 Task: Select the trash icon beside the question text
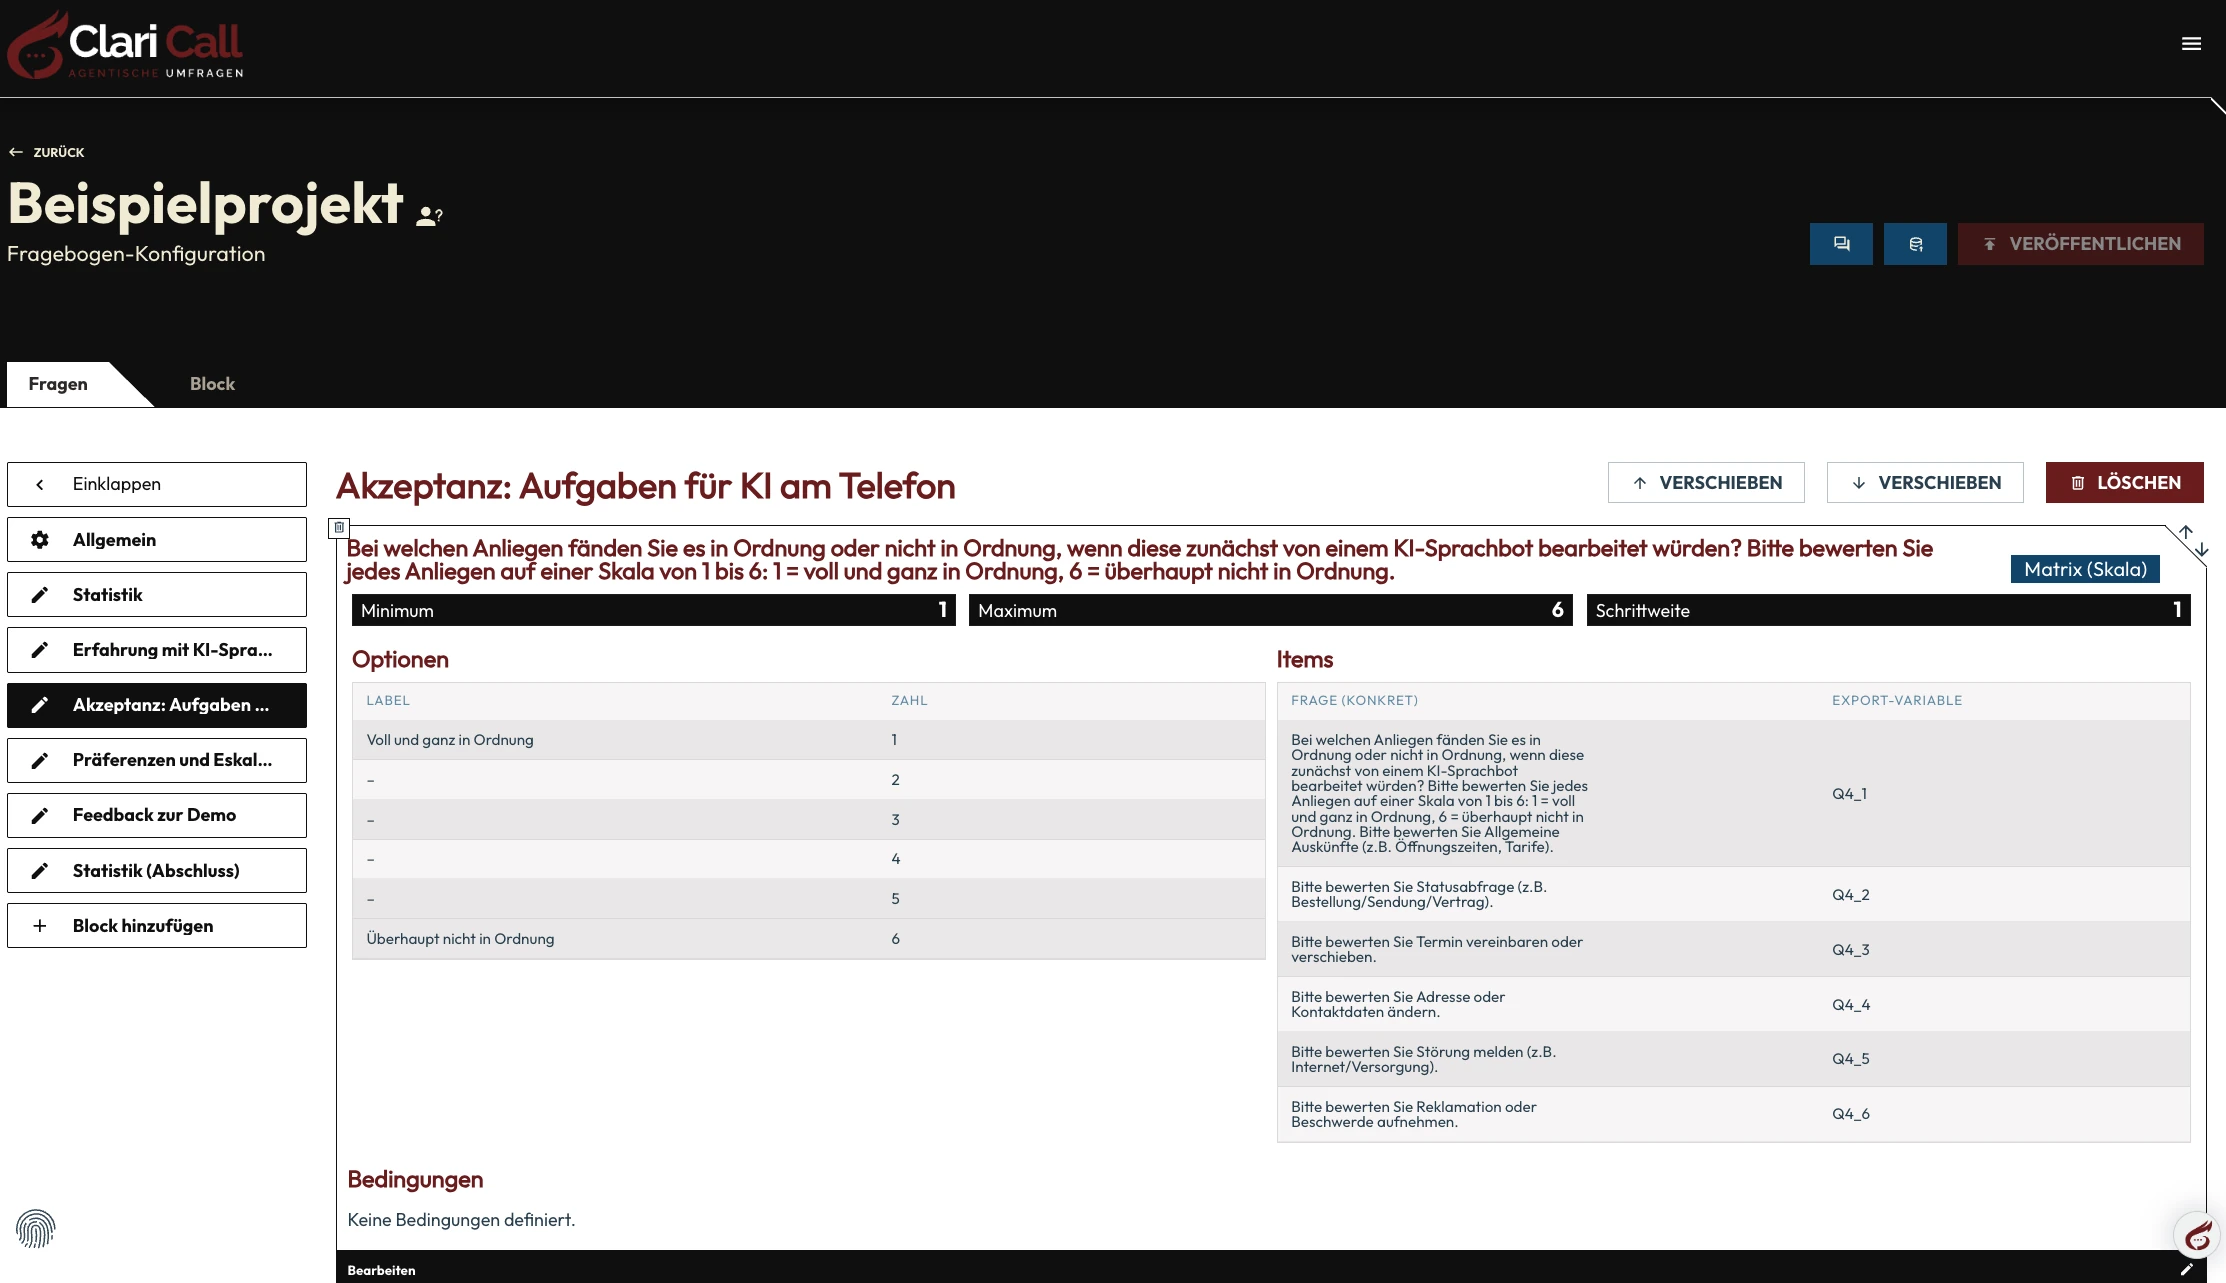click(339, 527)
